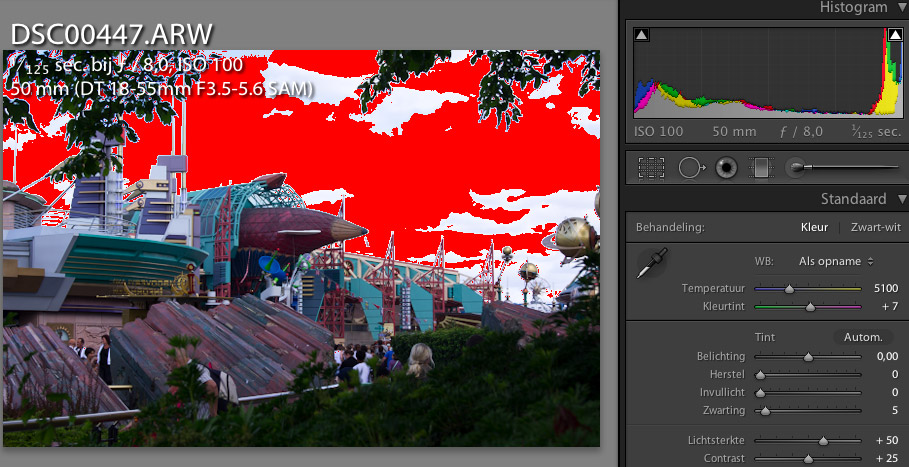Switch the treatment to Zwart-wit

click(875, 227)
